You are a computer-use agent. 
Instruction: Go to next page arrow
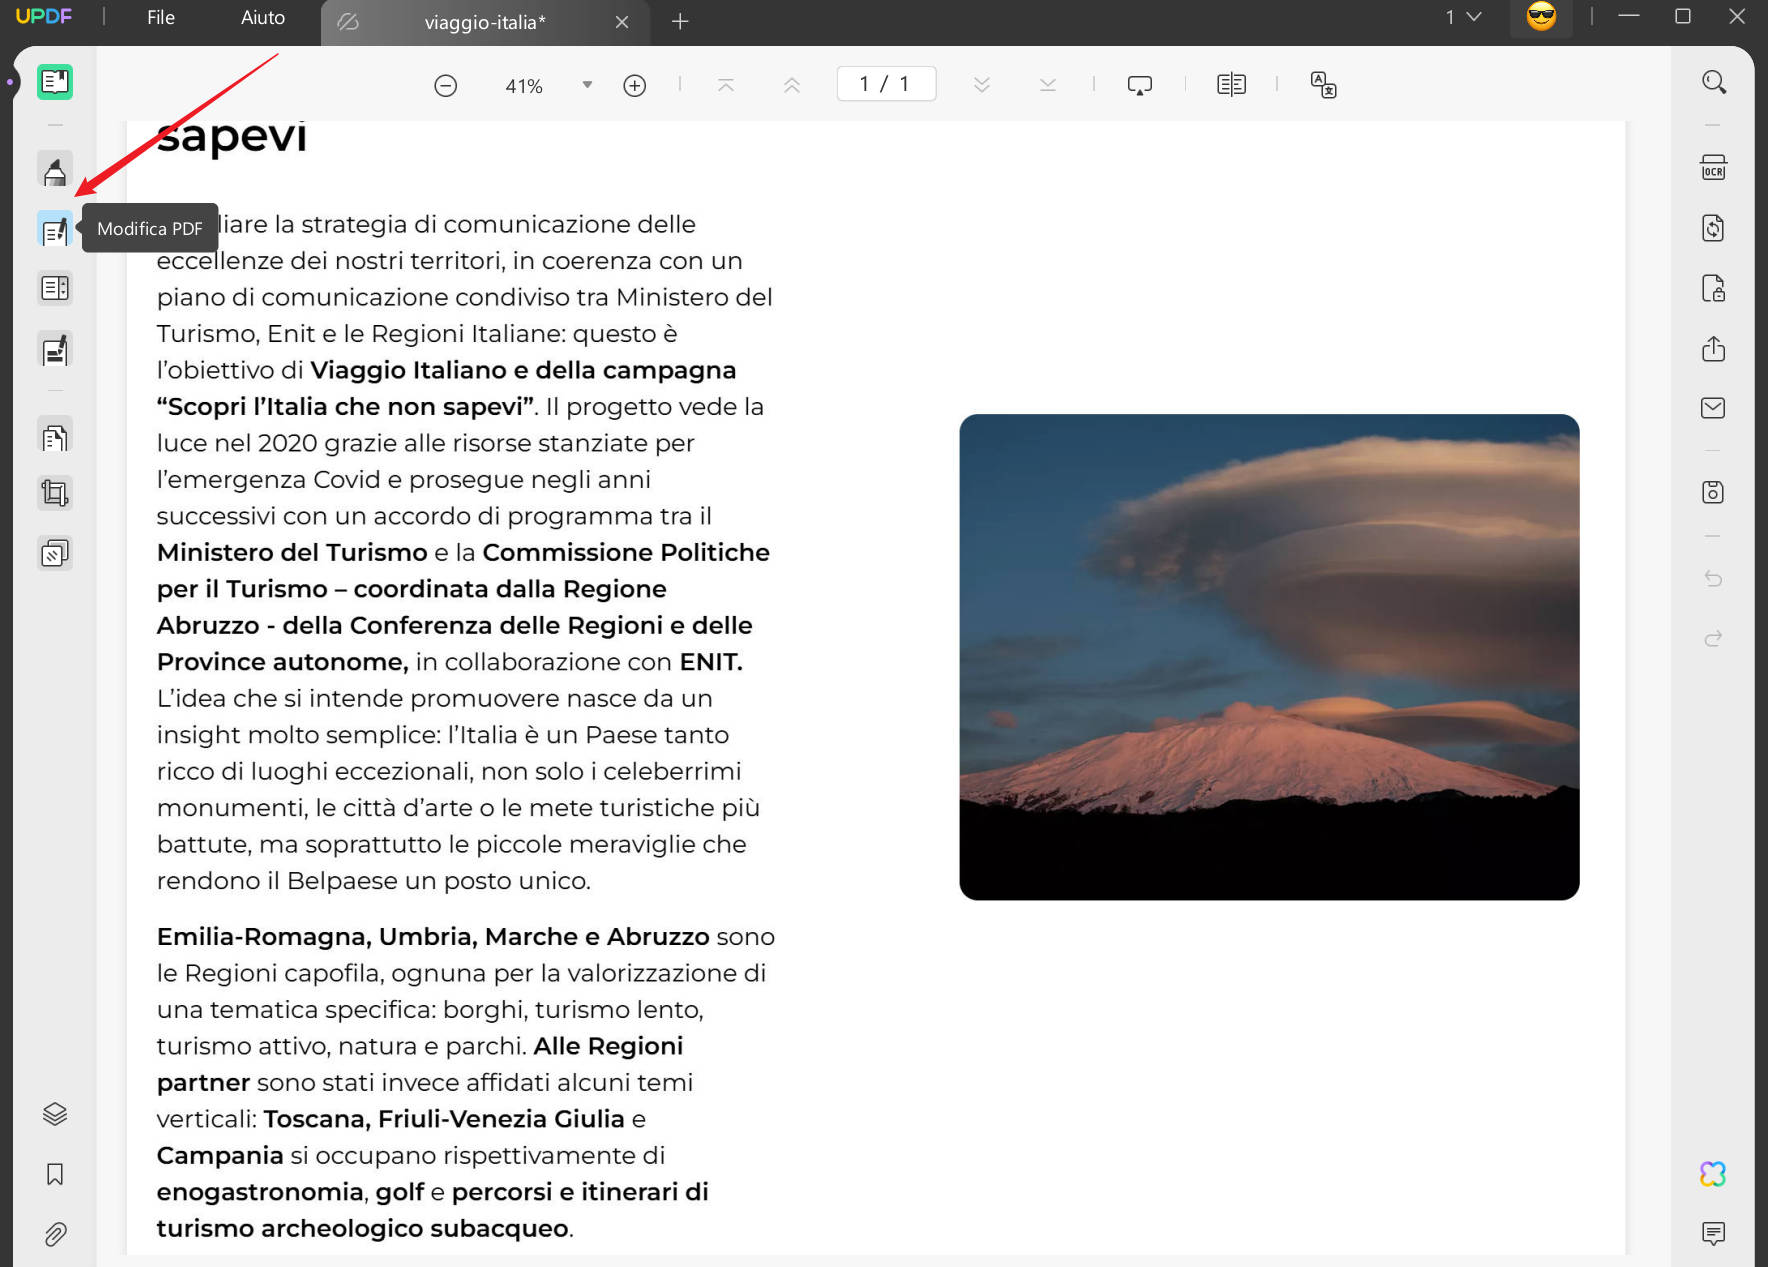point(982,86)
